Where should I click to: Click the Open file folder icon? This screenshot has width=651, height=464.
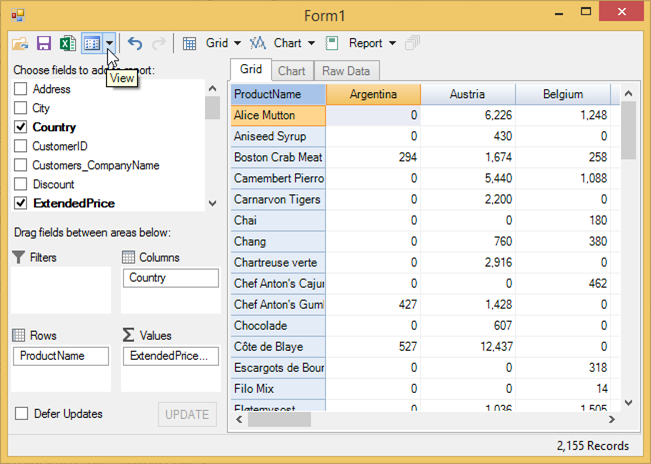tap(20, 44)
